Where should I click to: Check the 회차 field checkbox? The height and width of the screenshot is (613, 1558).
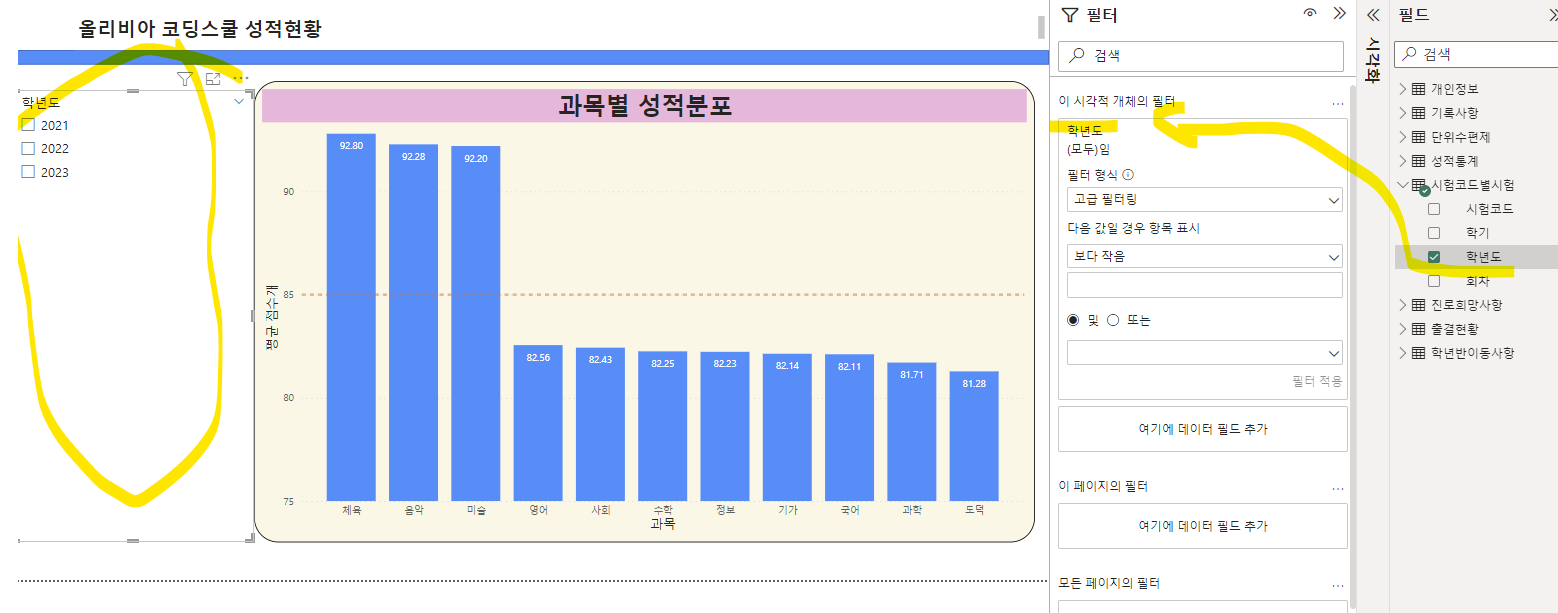[1434, 281]
